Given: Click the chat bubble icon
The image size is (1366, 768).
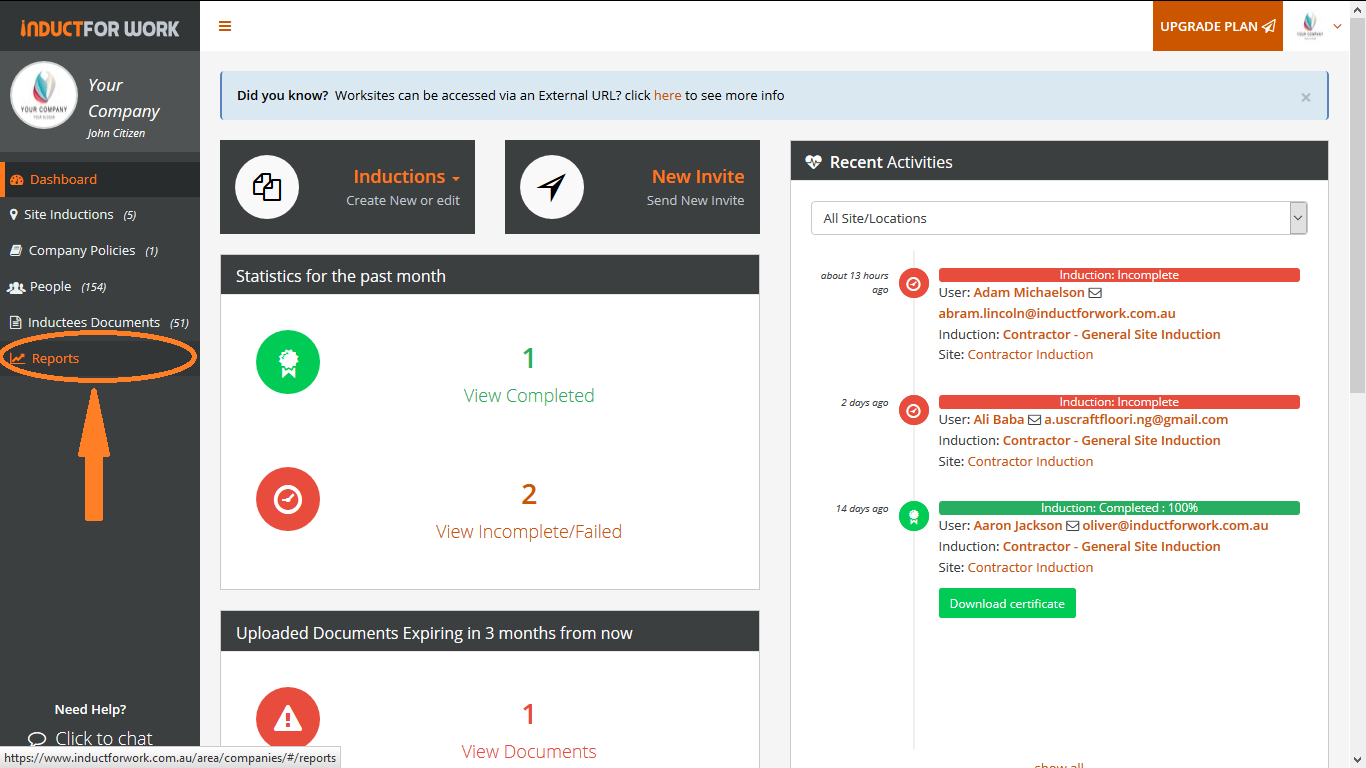Looking at the screenshot, I should click(37, 740).
